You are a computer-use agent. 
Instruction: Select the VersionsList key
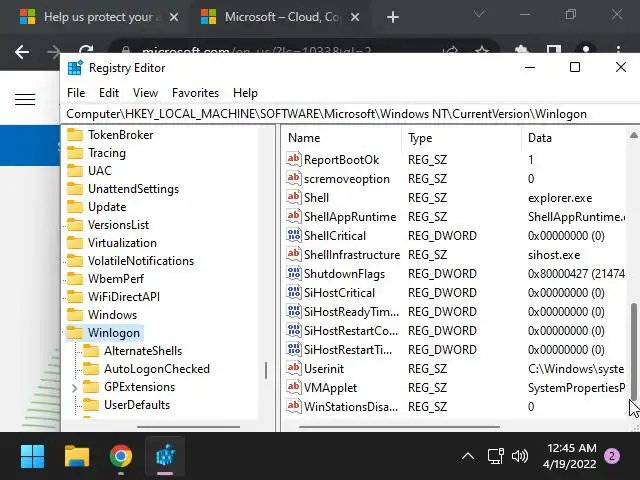click(118, 224)
